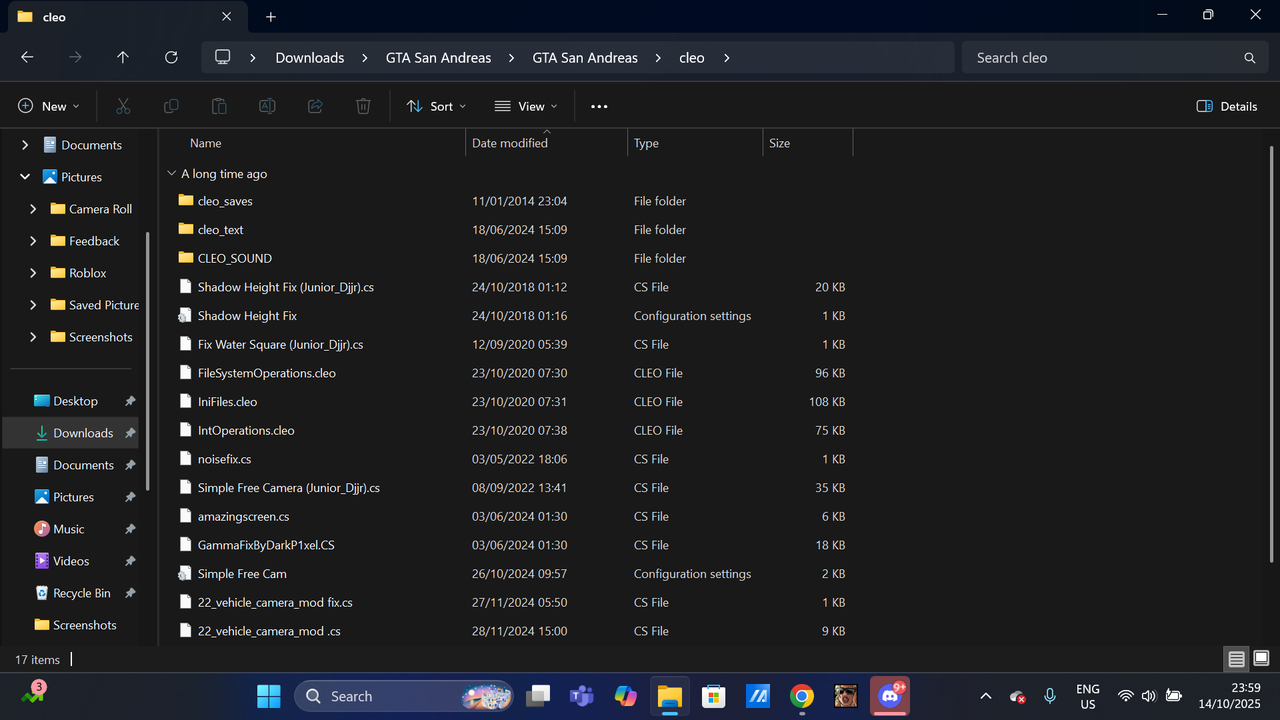Click the Cut scissors icon in toolbar
This screenshot has width=1280, height=720.
tap(123, 106)
